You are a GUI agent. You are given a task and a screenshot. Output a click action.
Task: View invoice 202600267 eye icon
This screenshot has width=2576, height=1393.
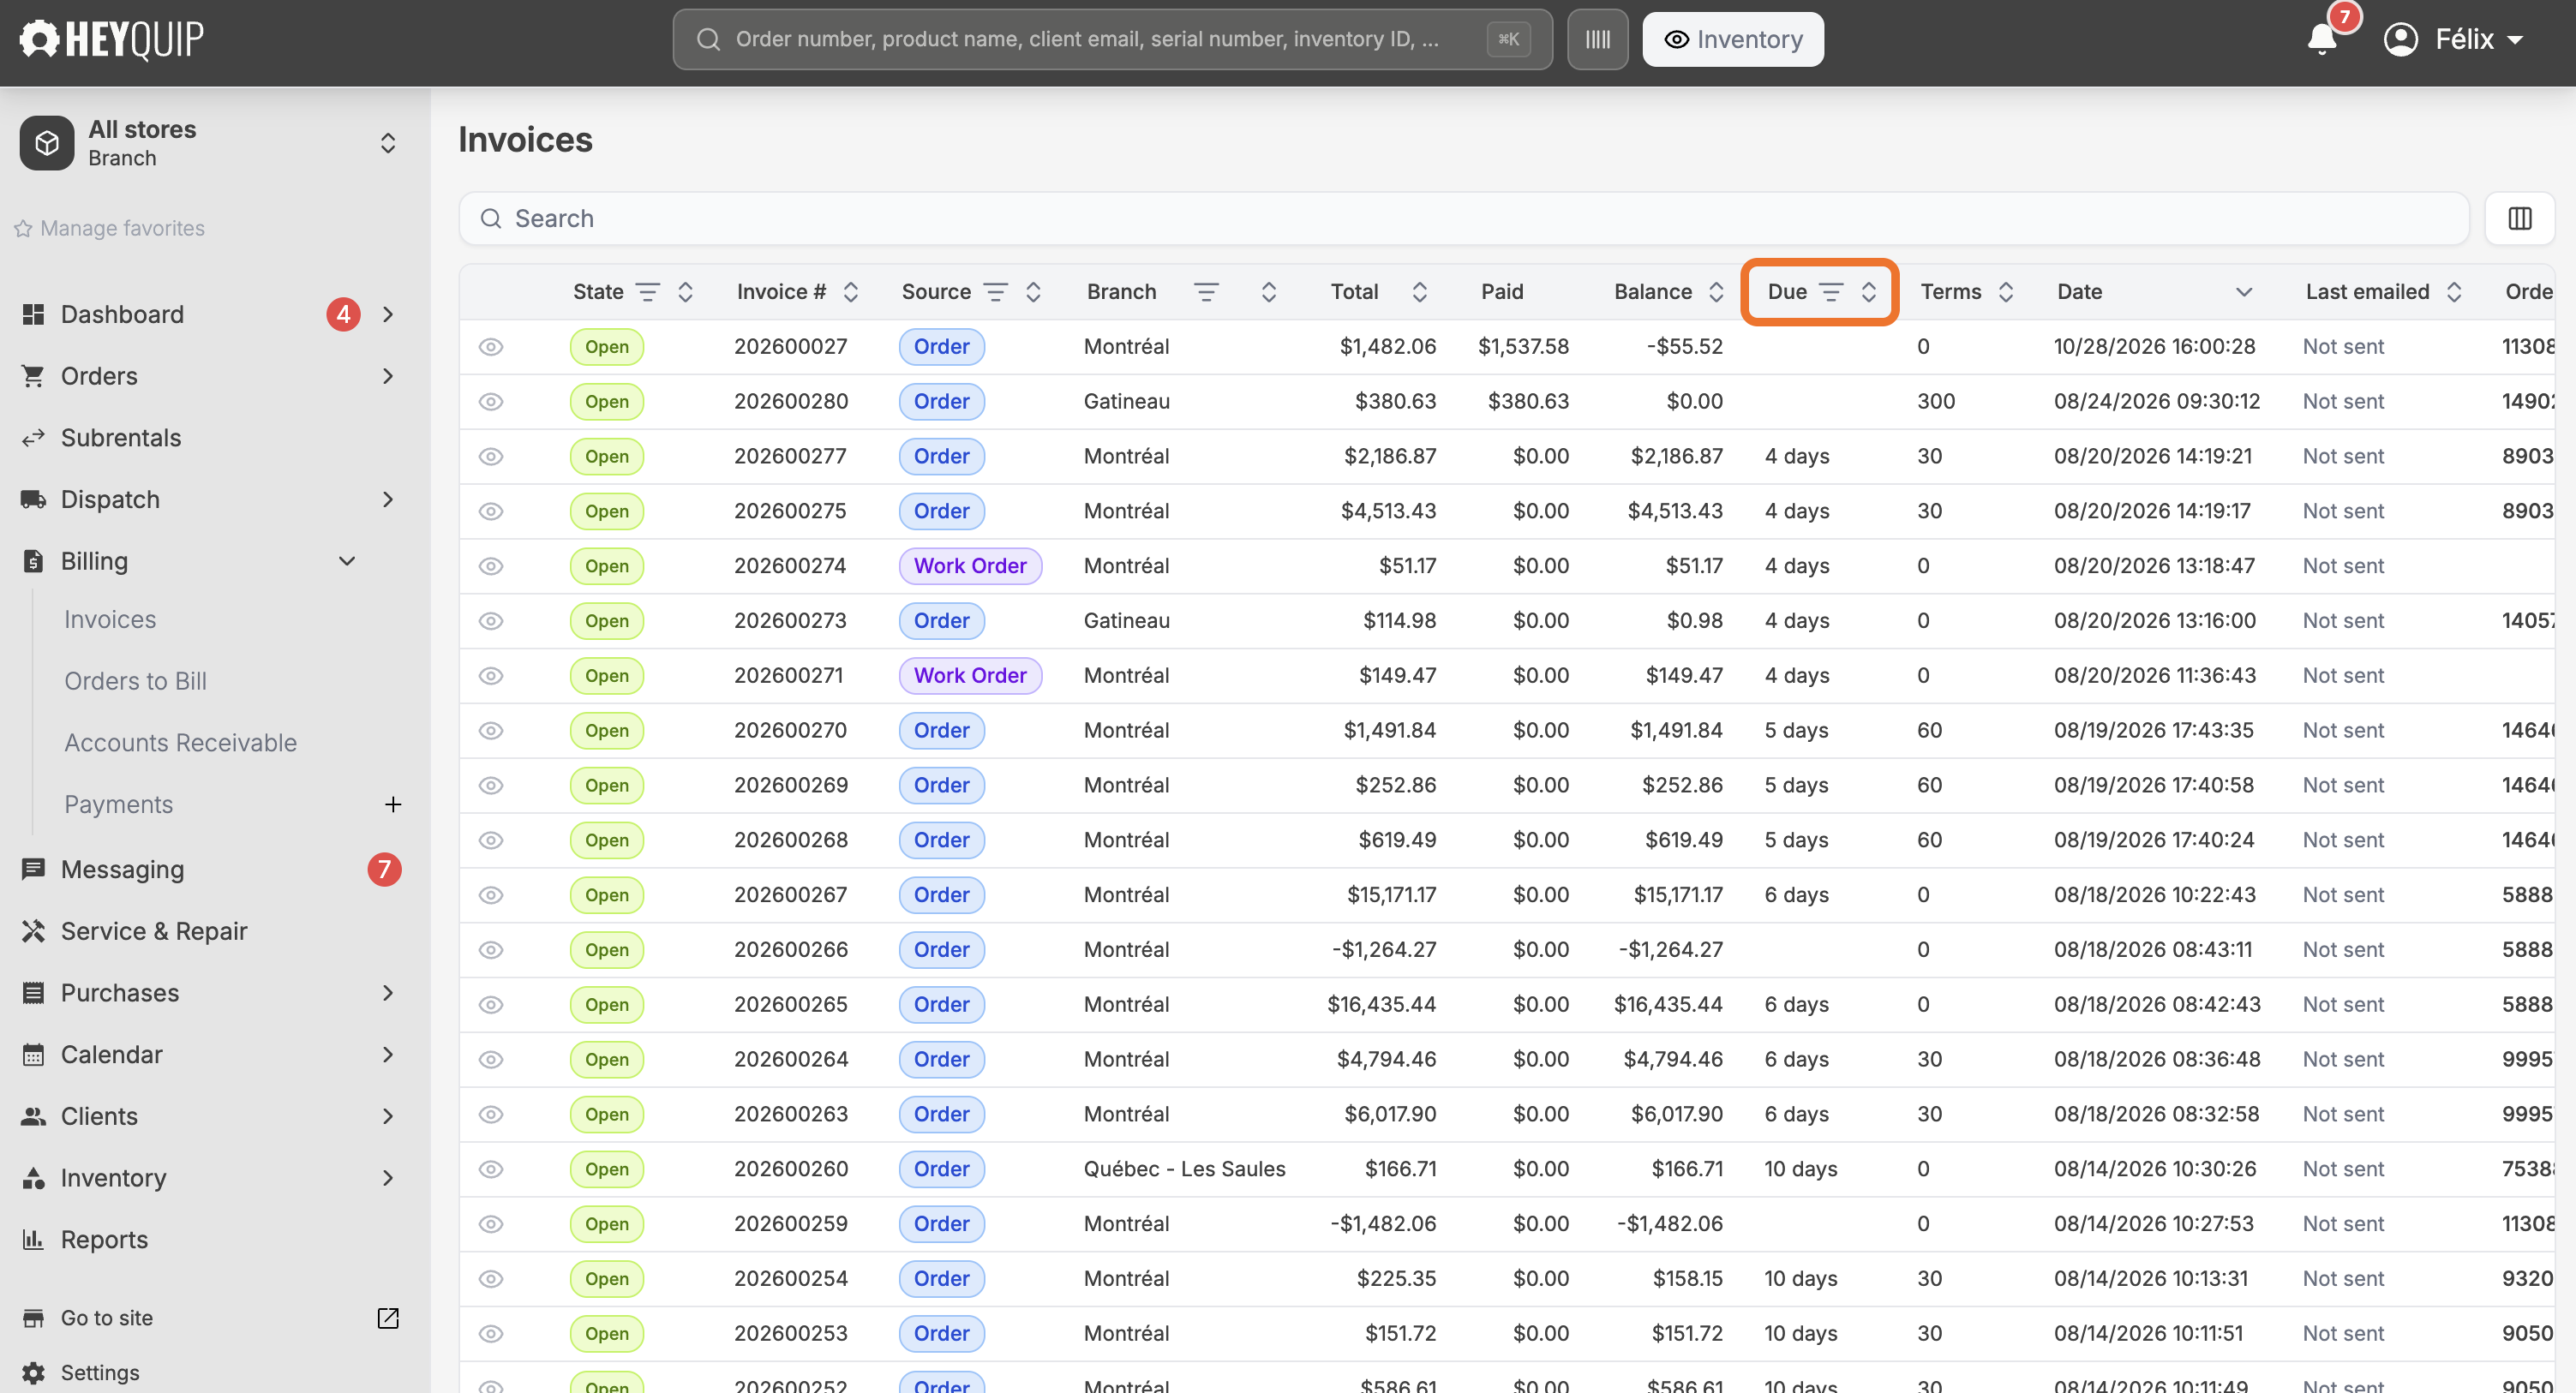pyautogui.click(x=490, y=895)
